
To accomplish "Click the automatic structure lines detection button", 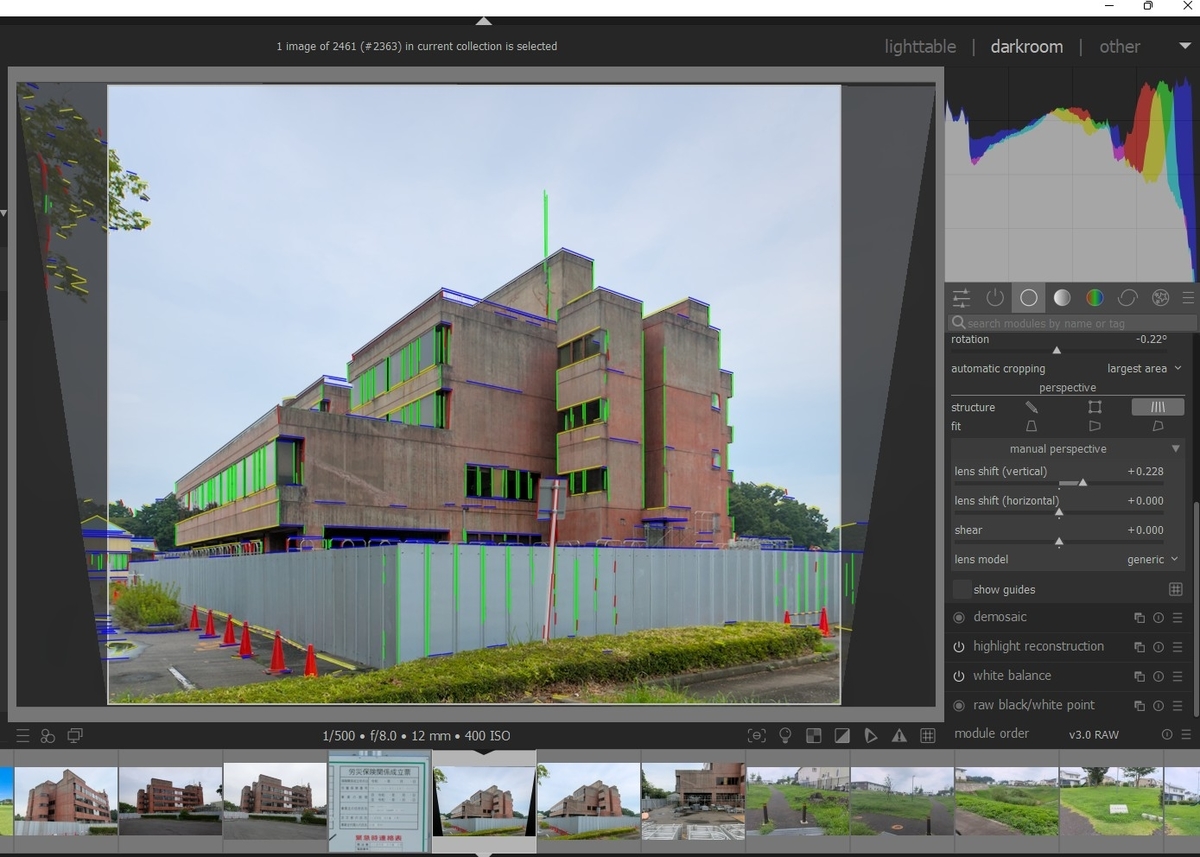I will (1158, 407).
